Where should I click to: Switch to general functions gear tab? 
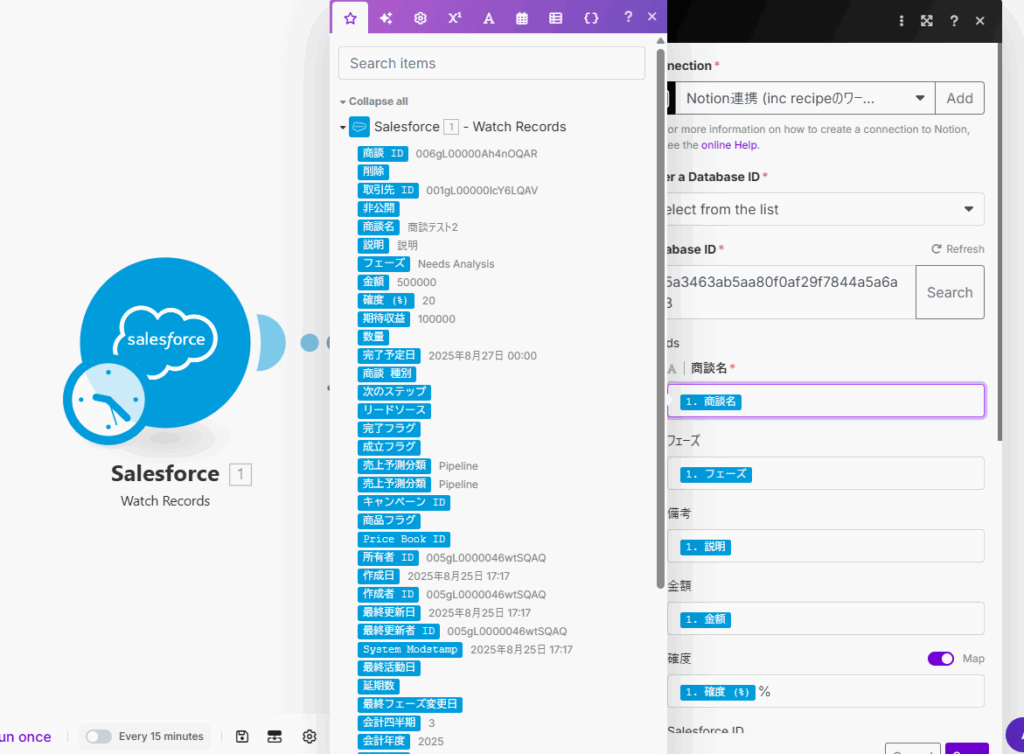pyautogui.click(x=420, y=18)
